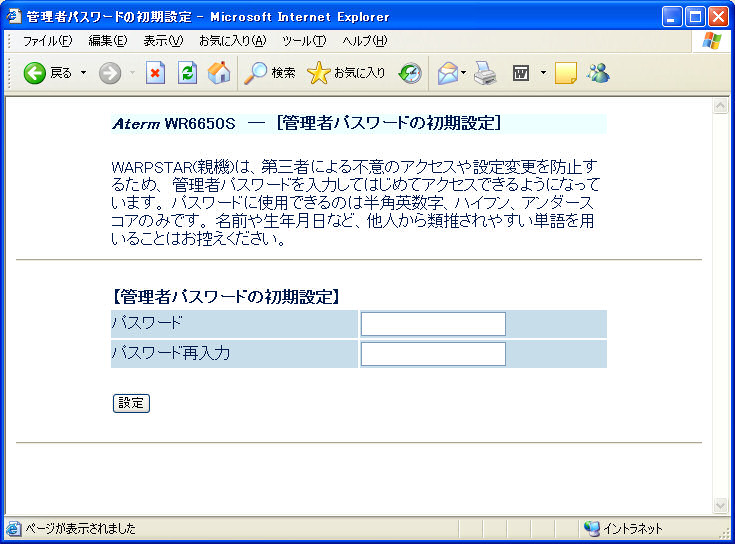Viewport: 735px width, 544px height.
Task: Click the yellow Discuss note icon
Action: [566, 73]
